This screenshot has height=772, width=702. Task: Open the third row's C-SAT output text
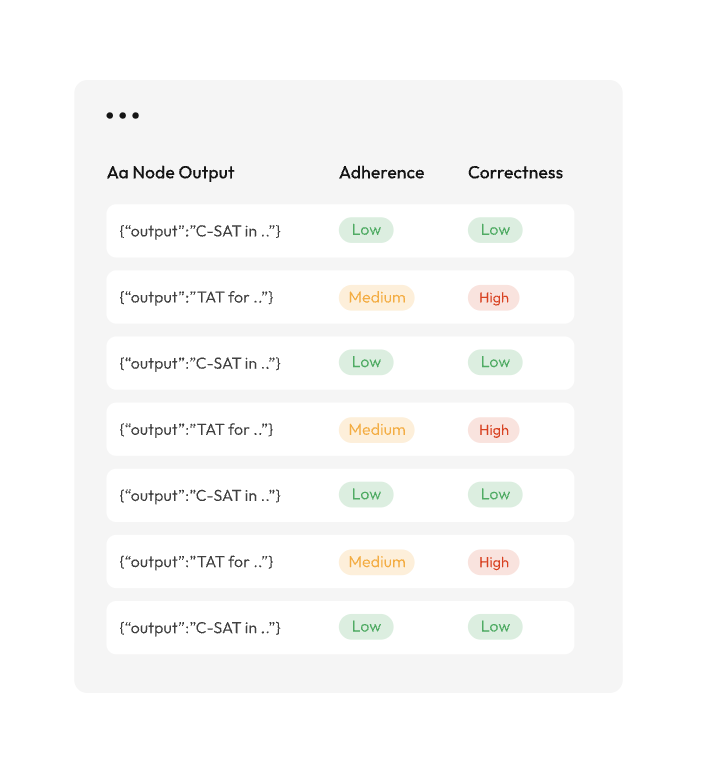[200, 363]
